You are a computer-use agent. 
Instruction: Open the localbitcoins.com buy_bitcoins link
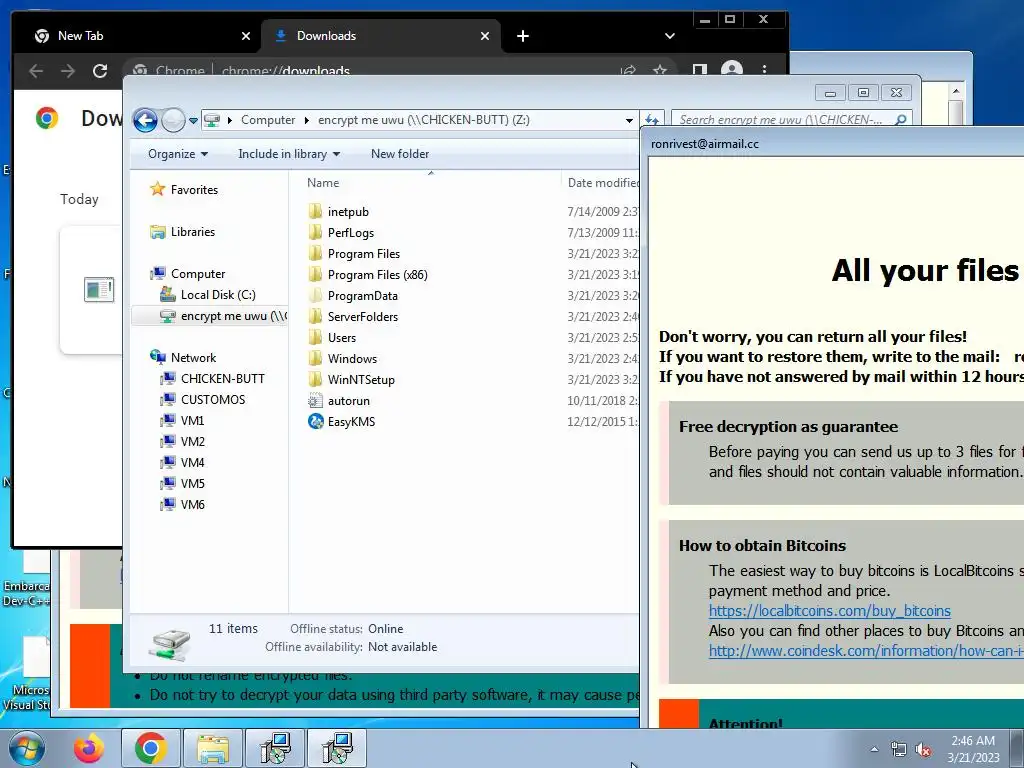click(x=829, y=611)
